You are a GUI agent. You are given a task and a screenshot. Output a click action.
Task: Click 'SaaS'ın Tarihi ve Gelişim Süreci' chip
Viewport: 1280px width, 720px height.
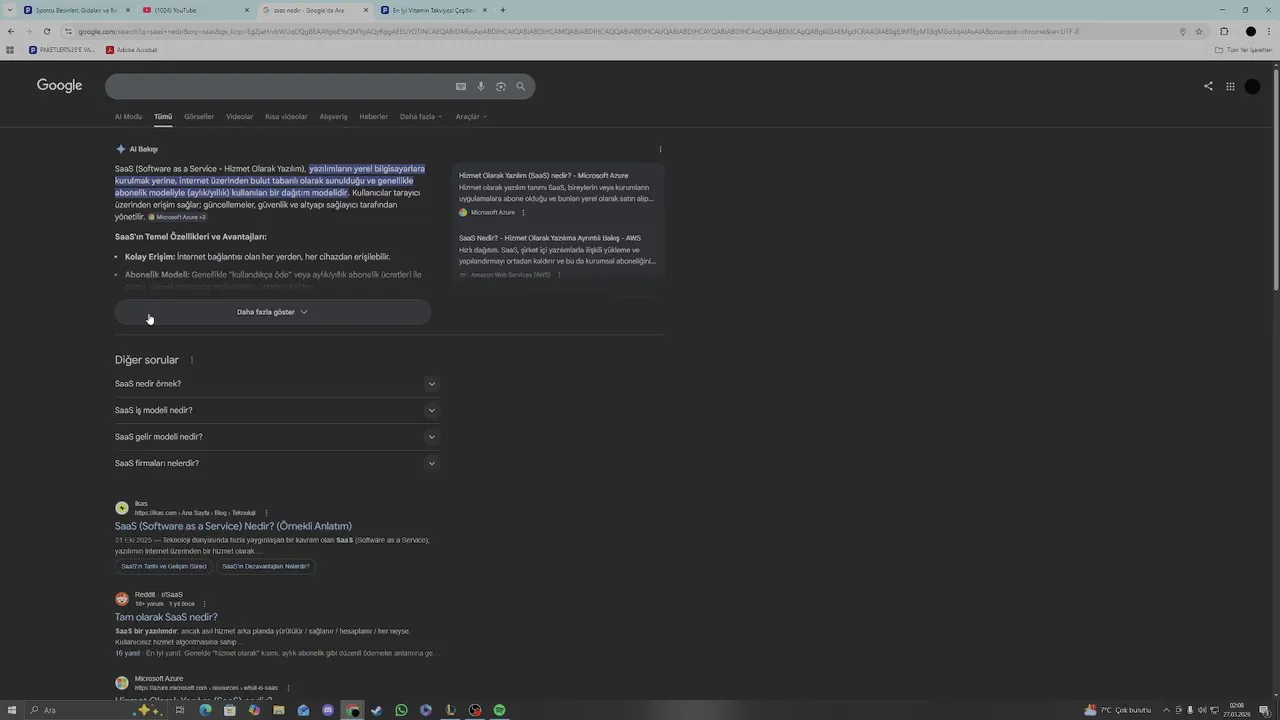click(164, 566)
